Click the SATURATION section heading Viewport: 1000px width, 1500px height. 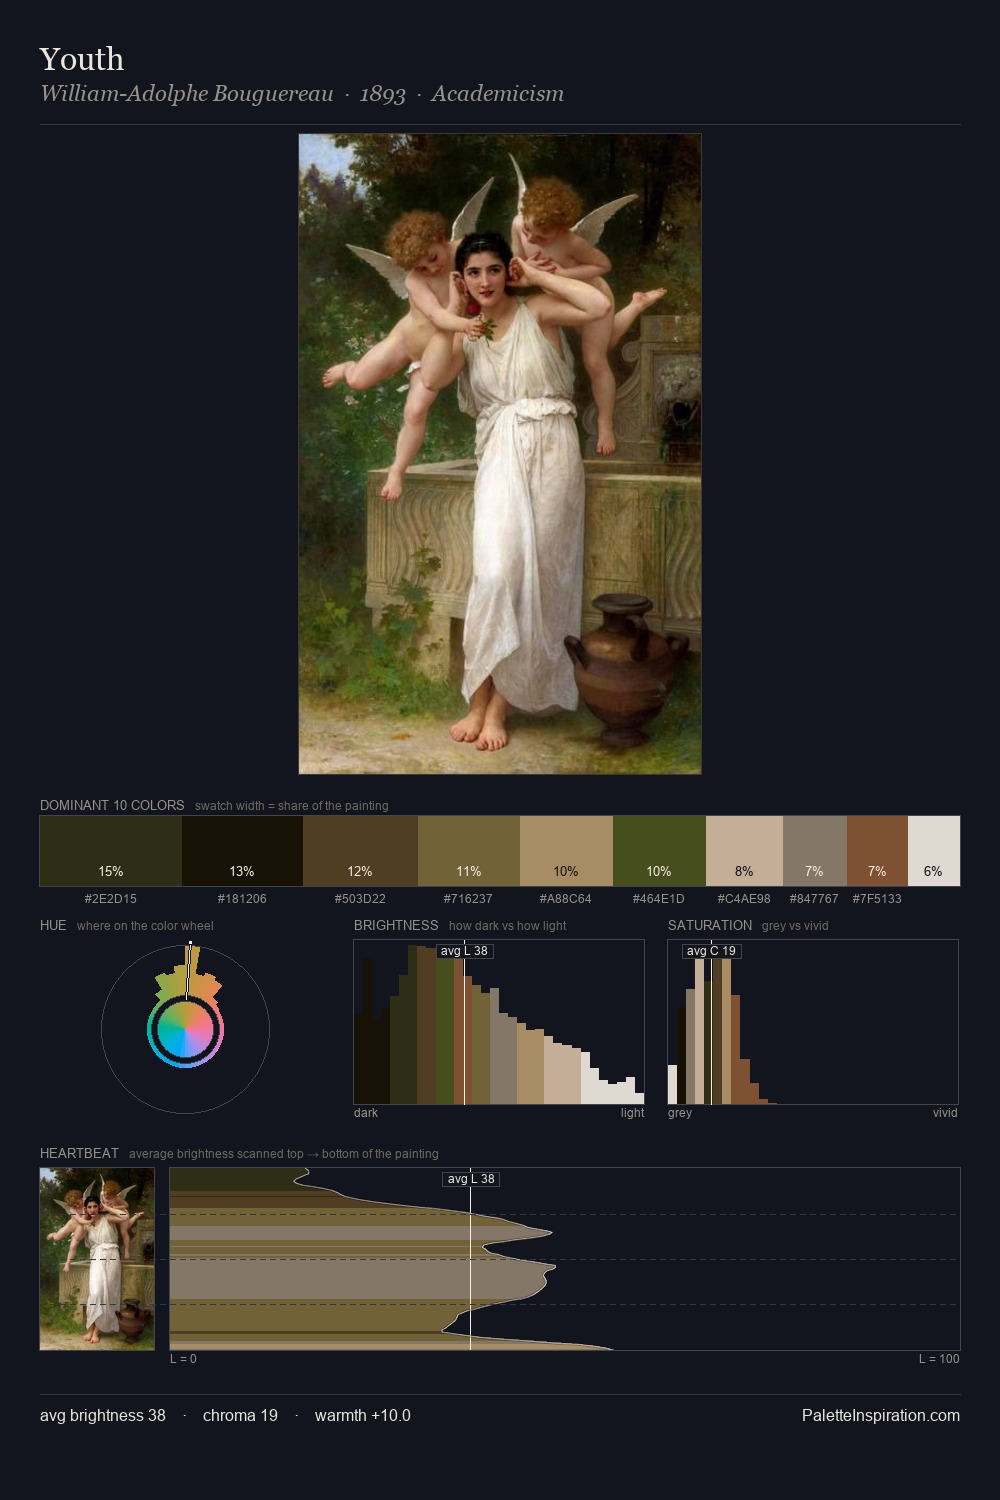(x=710, y=925)
